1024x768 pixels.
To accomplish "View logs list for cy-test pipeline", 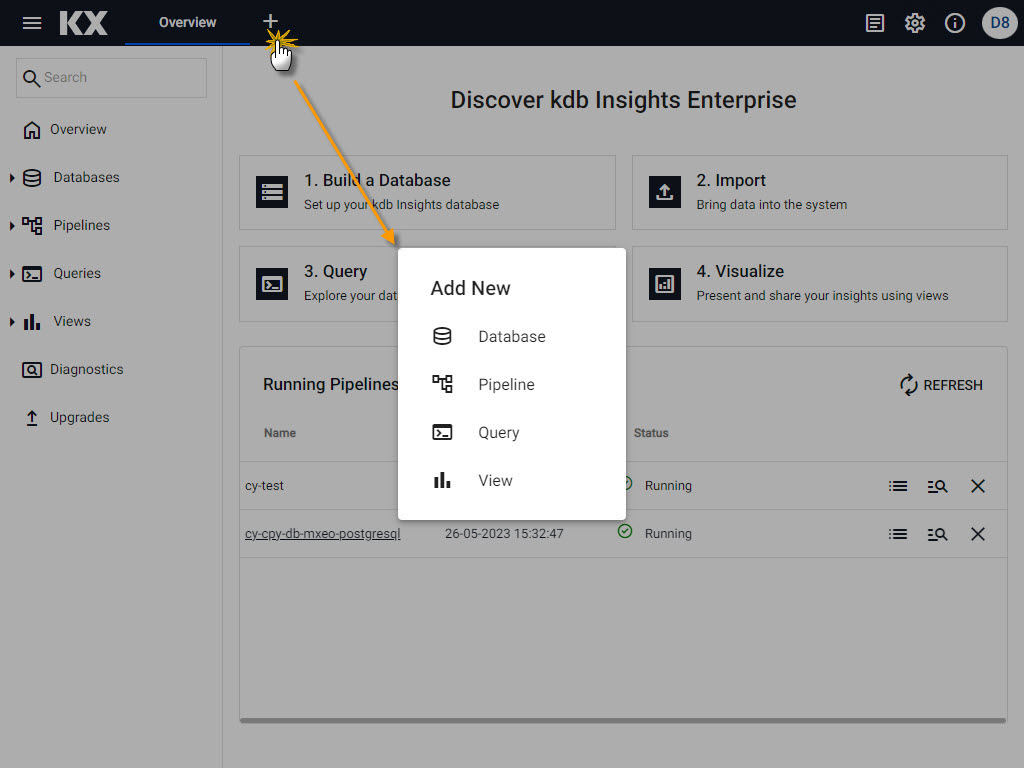I will click(x=898, y=486).
